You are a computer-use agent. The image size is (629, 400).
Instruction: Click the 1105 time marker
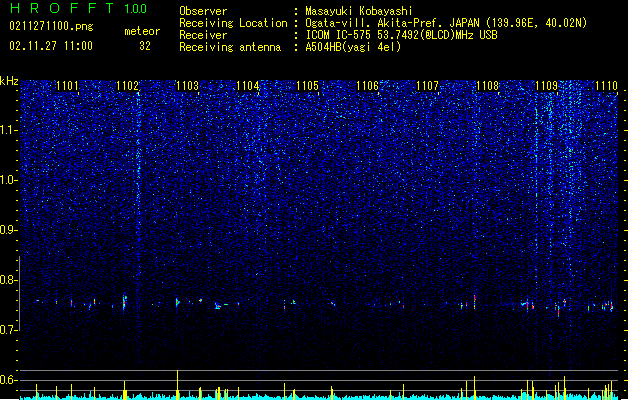[307, 86]
